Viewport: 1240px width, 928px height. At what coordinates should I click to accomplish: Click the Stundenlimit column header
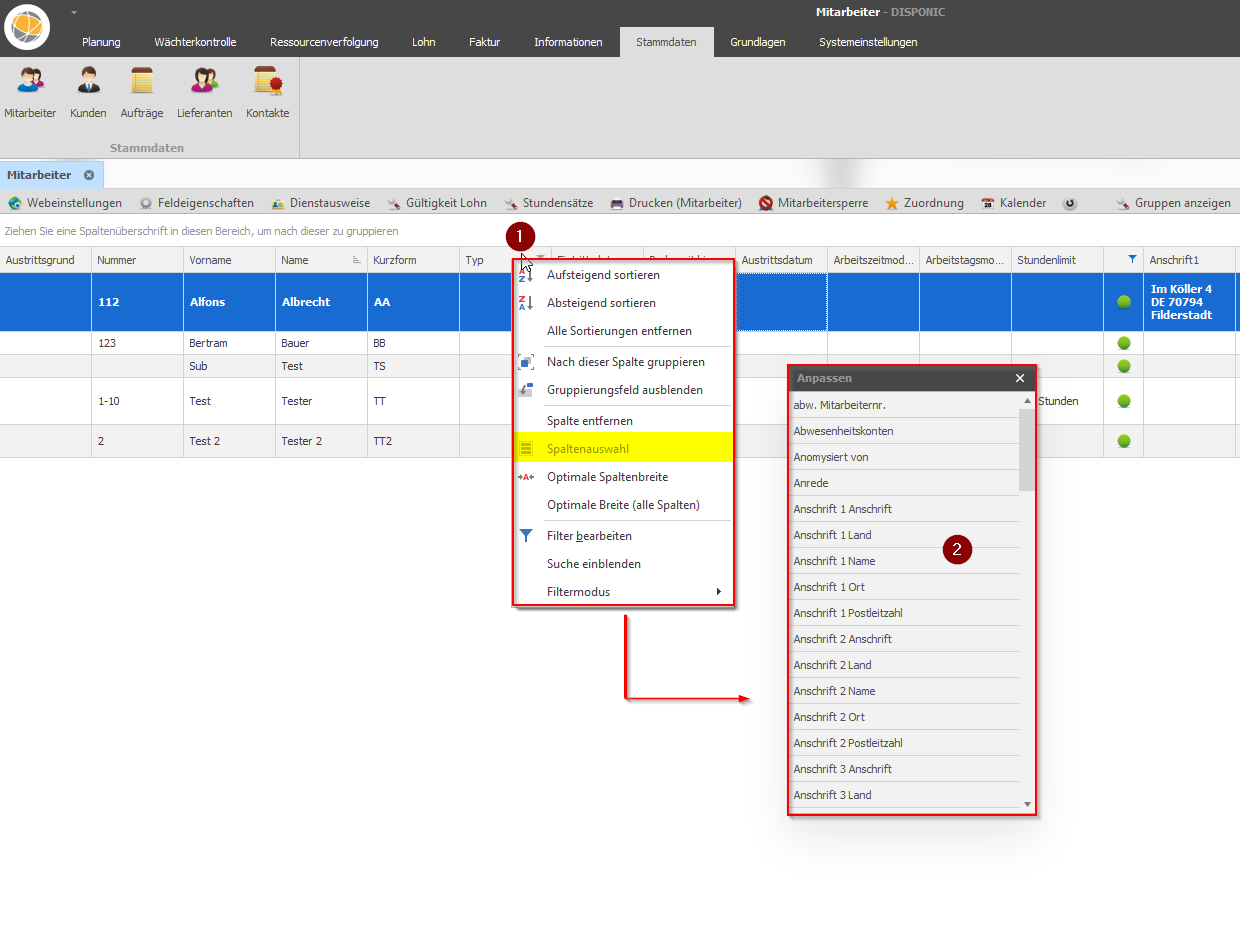click(x=1057, y=260)
